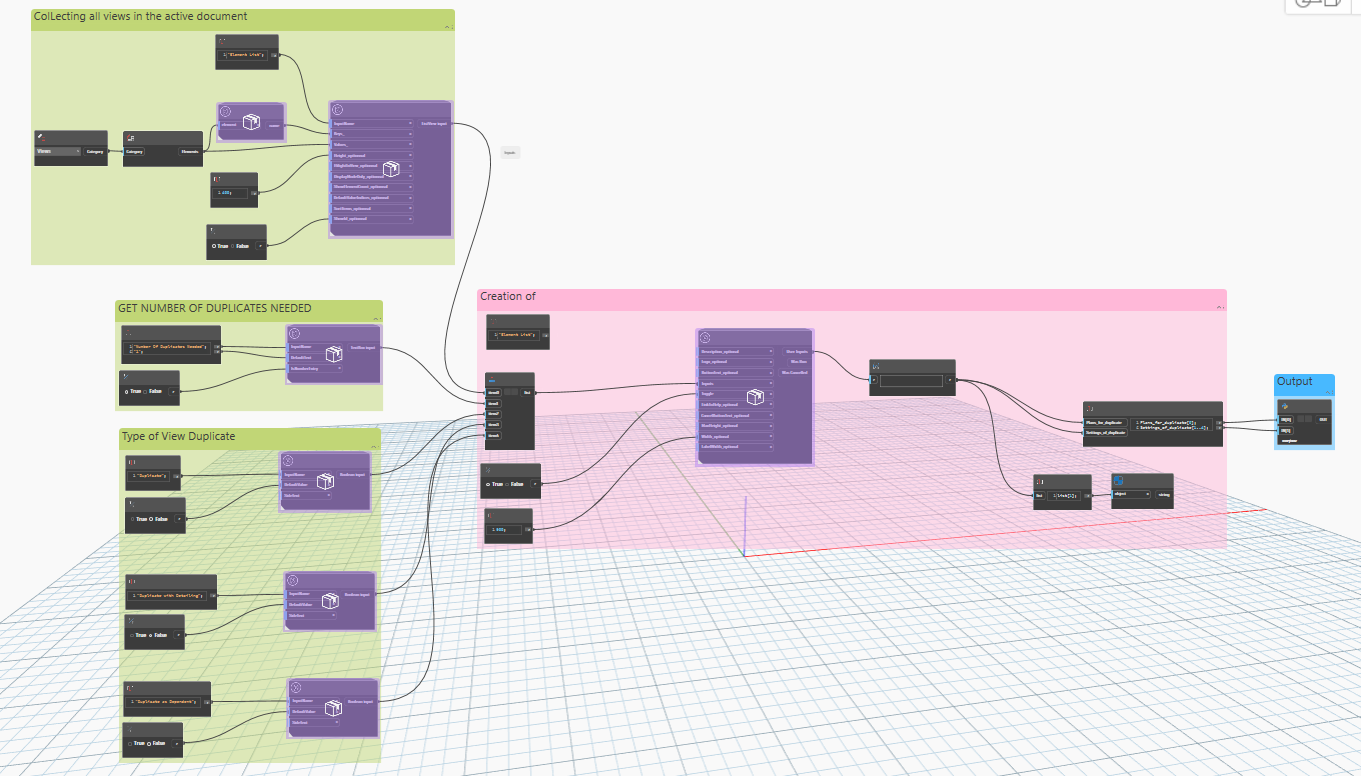Click the list-create node icon in Creation group
1361x776 pixels.
coord(491,380)
